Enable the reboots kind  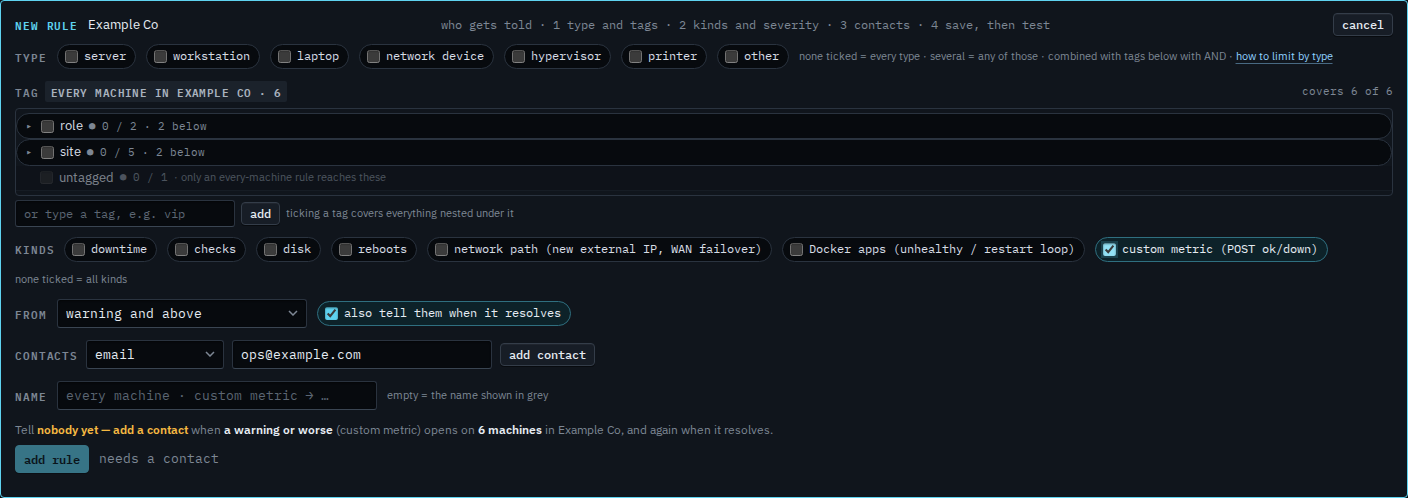click(x=345, y=250)
